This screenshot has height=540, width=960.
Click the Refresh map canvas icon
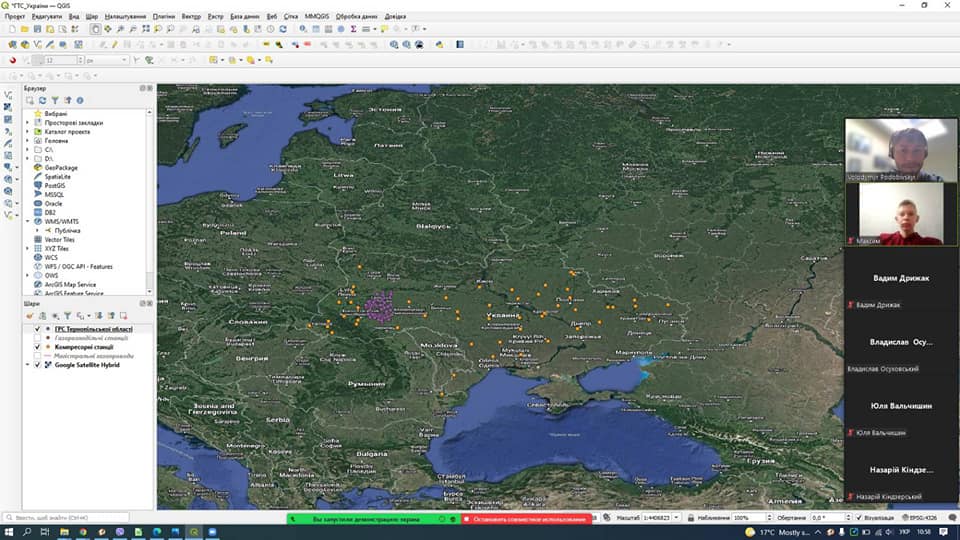coord(283,29)
